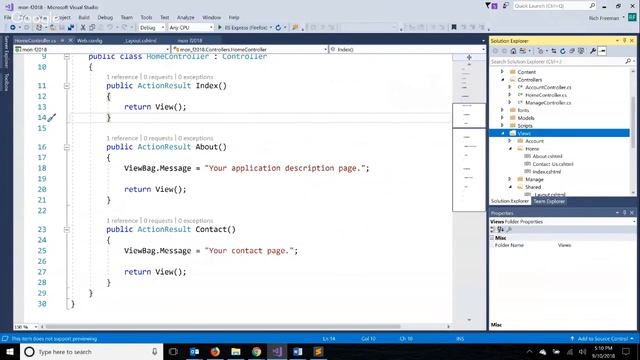Click the taskbar Type here to search box
Viewport: 640px width, 360px height.
point(91,351)
